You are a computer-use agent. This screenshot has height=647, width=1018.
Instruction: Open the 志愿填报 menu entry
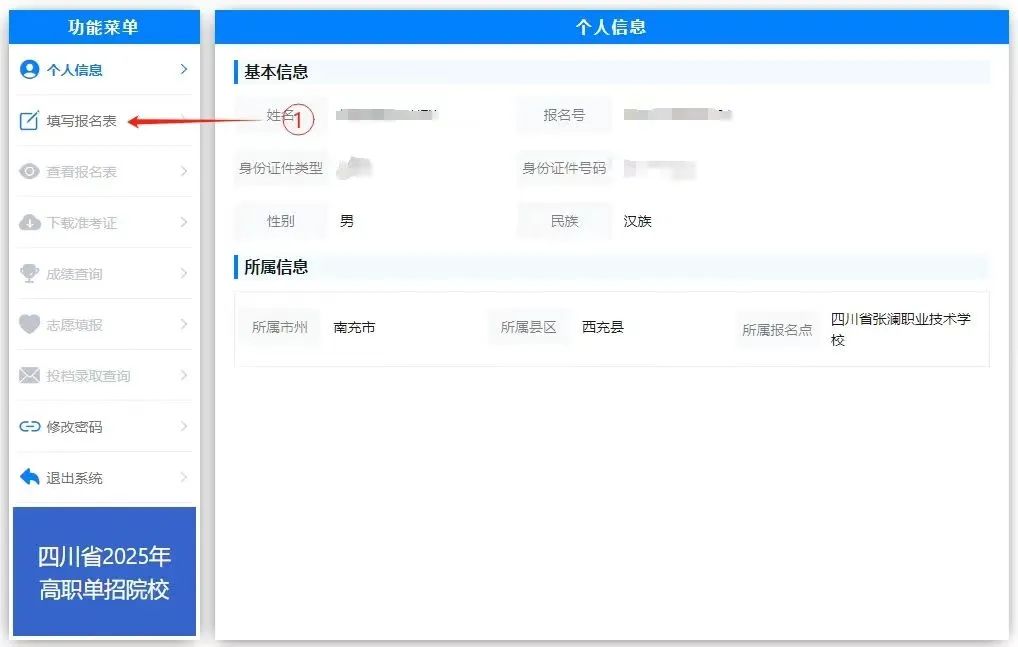(75, 325)
